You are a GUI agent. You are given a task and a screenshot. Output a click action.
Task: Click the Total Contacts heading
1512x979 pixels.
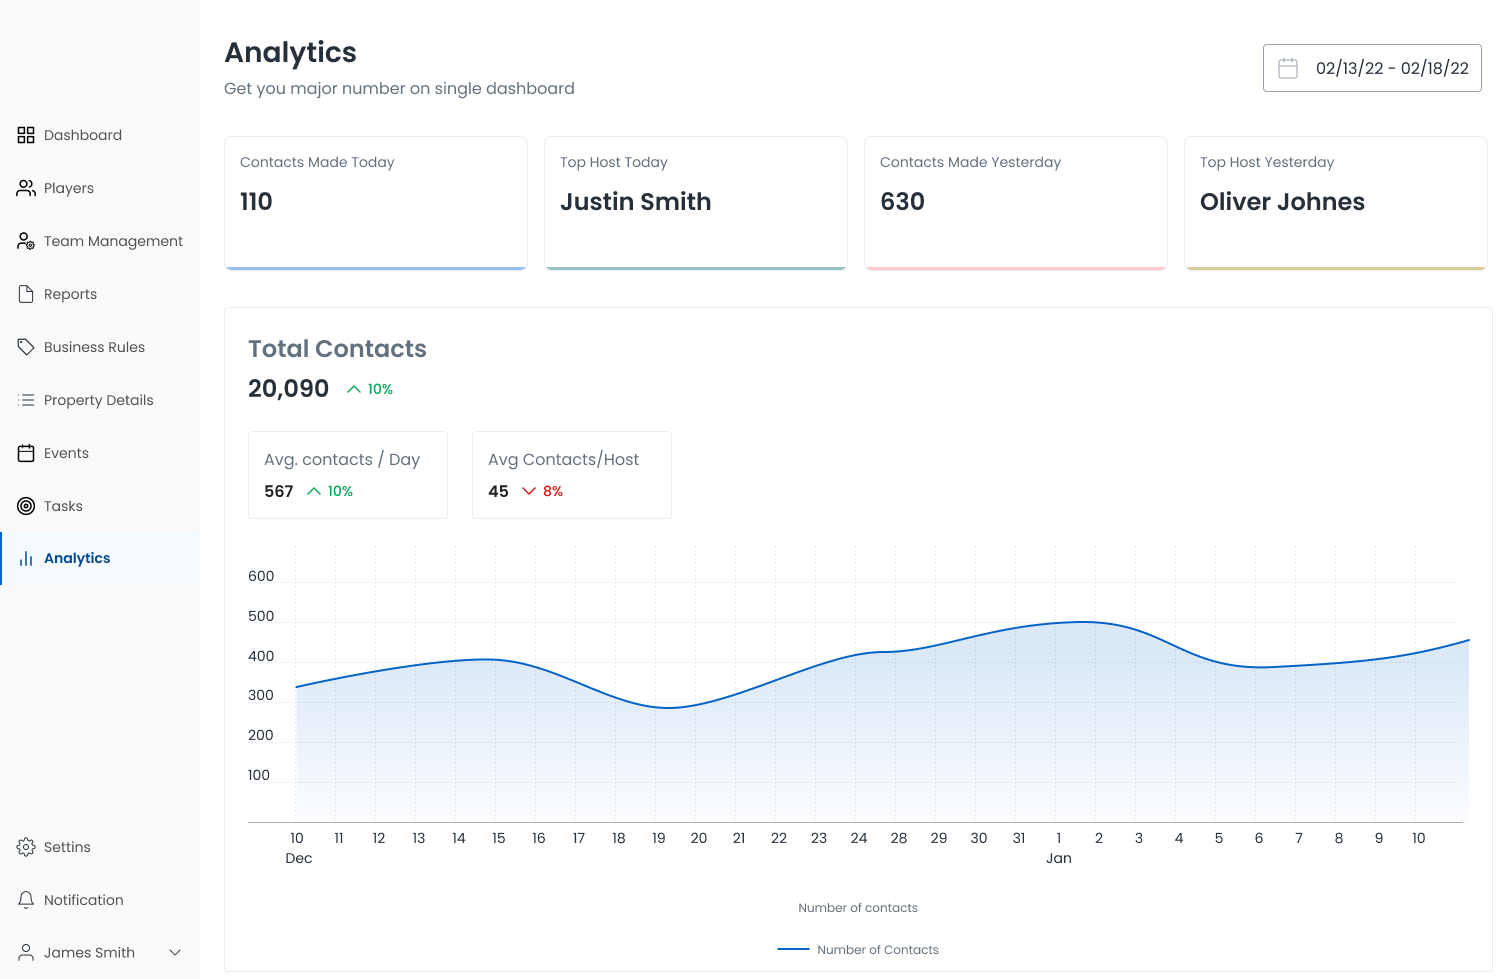(337, 349)
